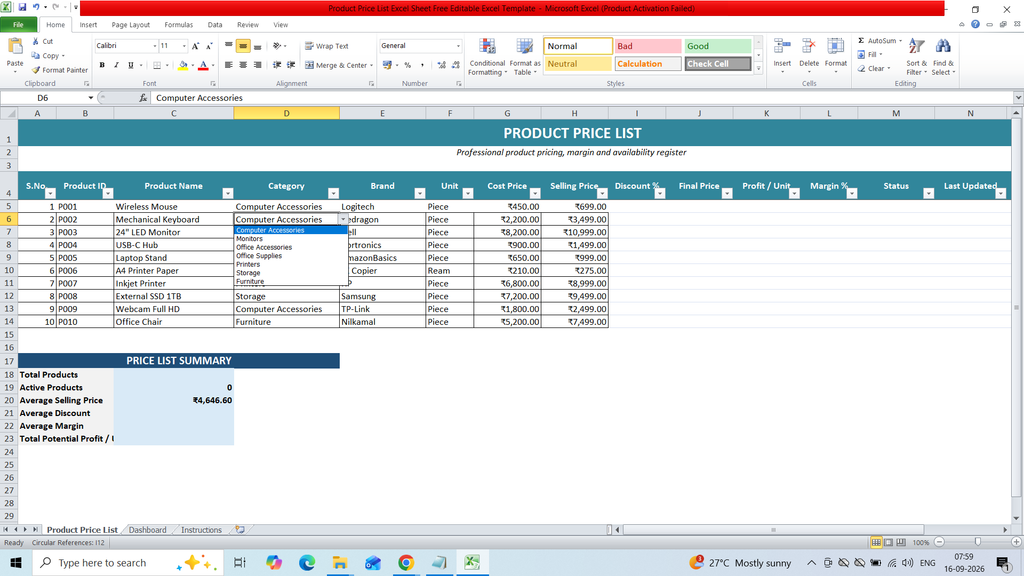Screen dimensions: 1024x576
Task: Click the Format Painter brush
Action: [36, 70]
